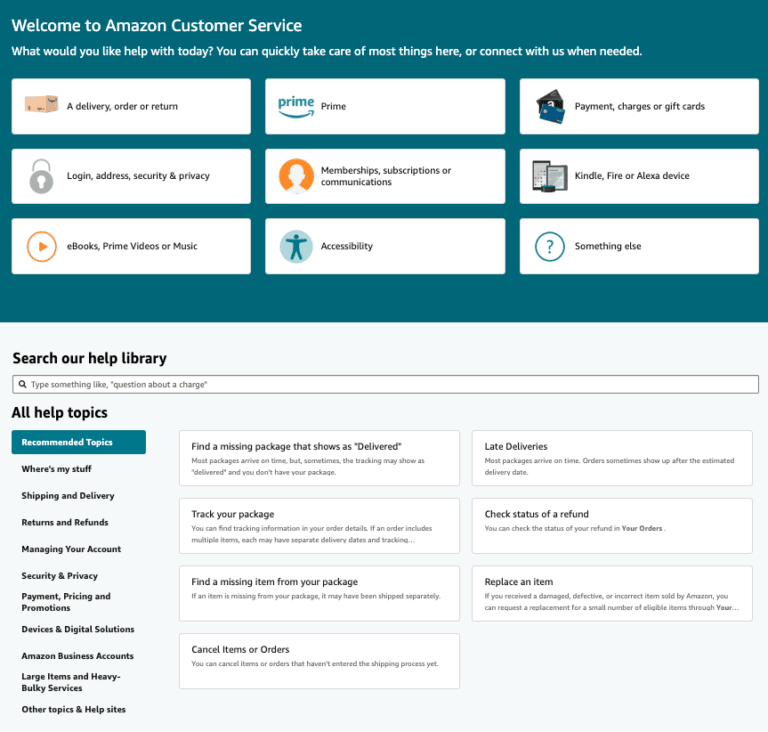
Task: Open the 'Payment, charges or gift cards' label
Action: (x=640, y=106)
